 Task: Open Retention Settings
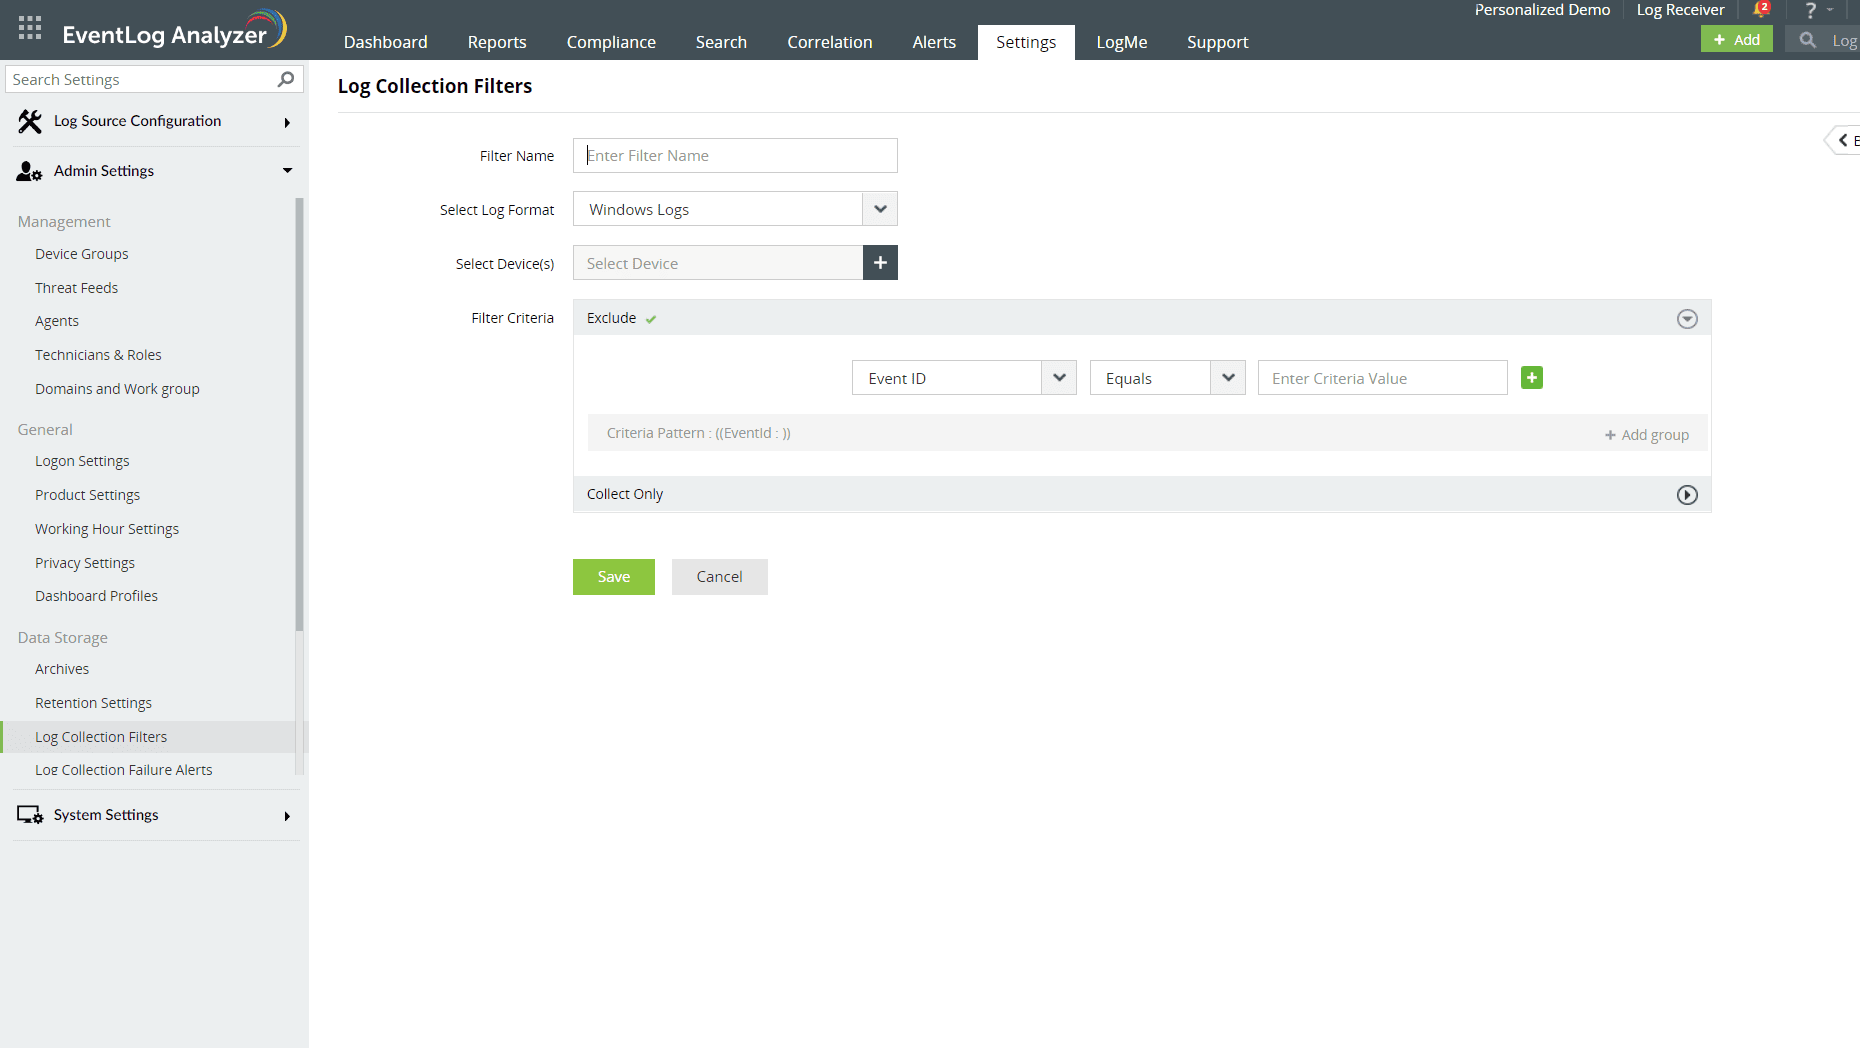click(93, 703)
